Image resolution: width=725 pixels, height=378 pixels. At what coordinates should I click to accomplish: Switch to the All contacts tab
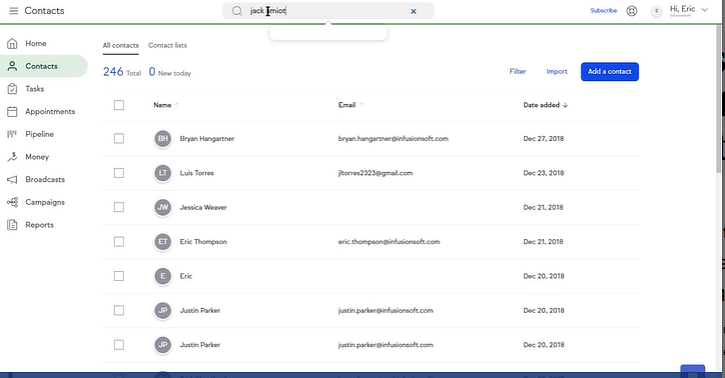[x=121, y=45]
